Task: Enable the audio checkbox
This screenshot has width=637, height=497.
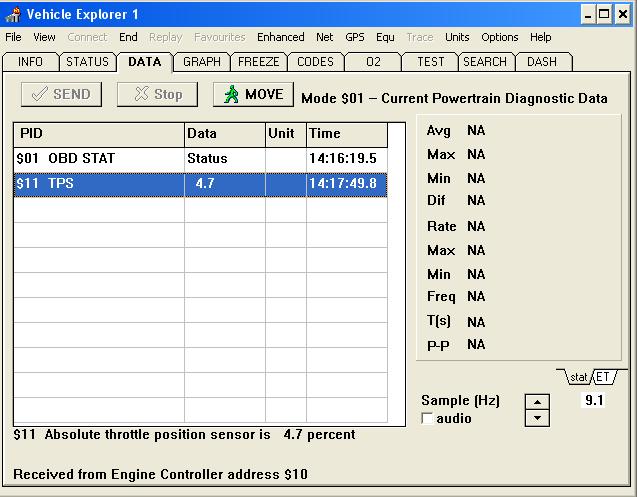Action: coord(428,419)
